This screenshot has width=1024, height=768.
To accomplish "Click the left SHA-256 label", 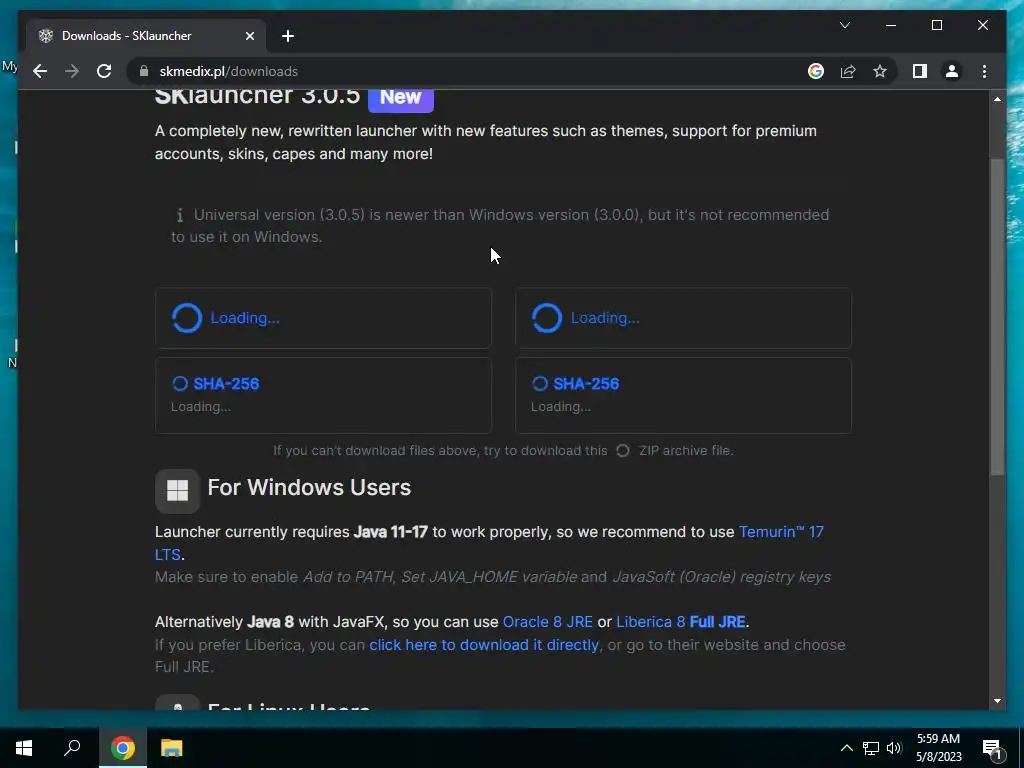I will 226,384.
